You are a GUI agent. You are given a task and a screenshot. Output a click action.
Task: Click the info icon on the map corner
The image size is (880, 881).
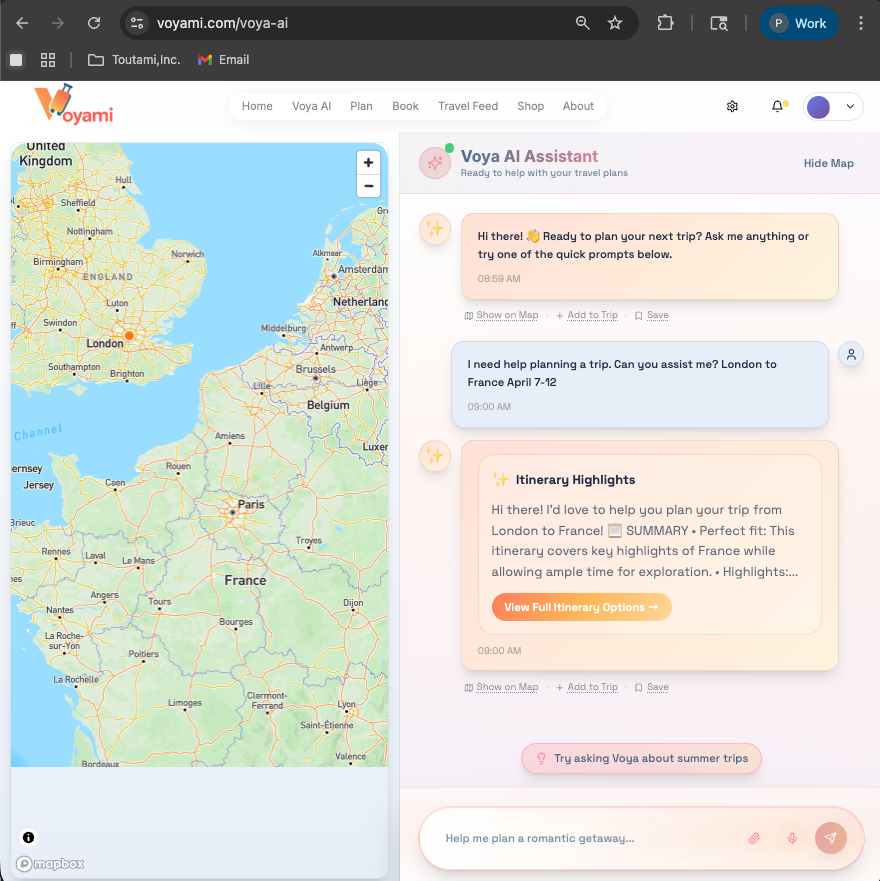tap(27, 837)
